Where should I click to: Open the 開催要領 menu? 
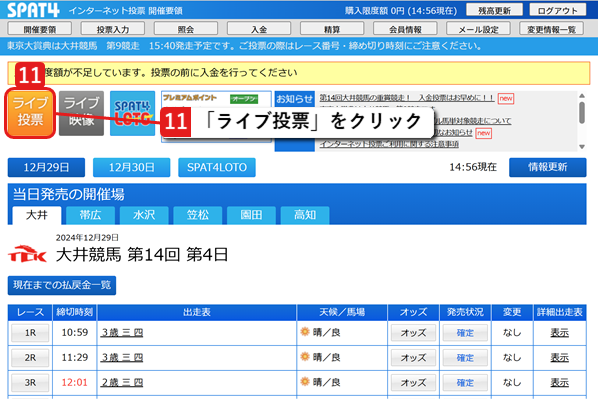(x=40, y=29)
